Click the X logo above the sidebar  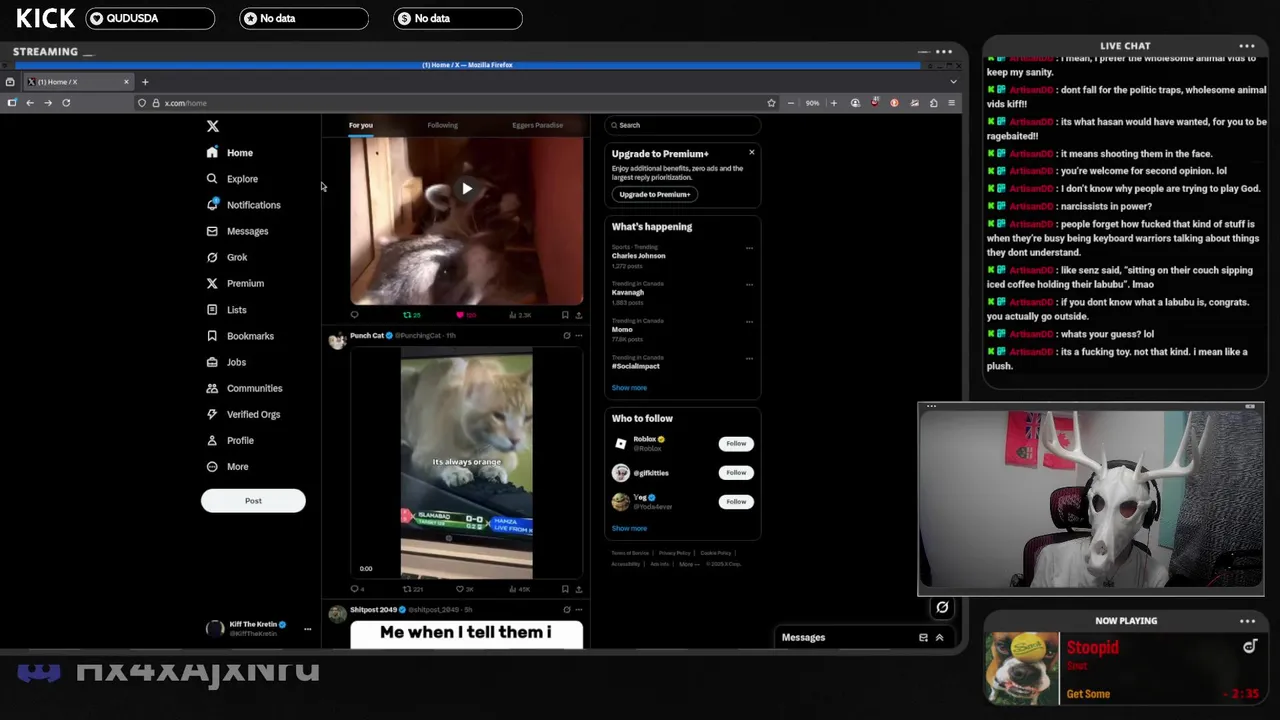[x=212, y=126]
